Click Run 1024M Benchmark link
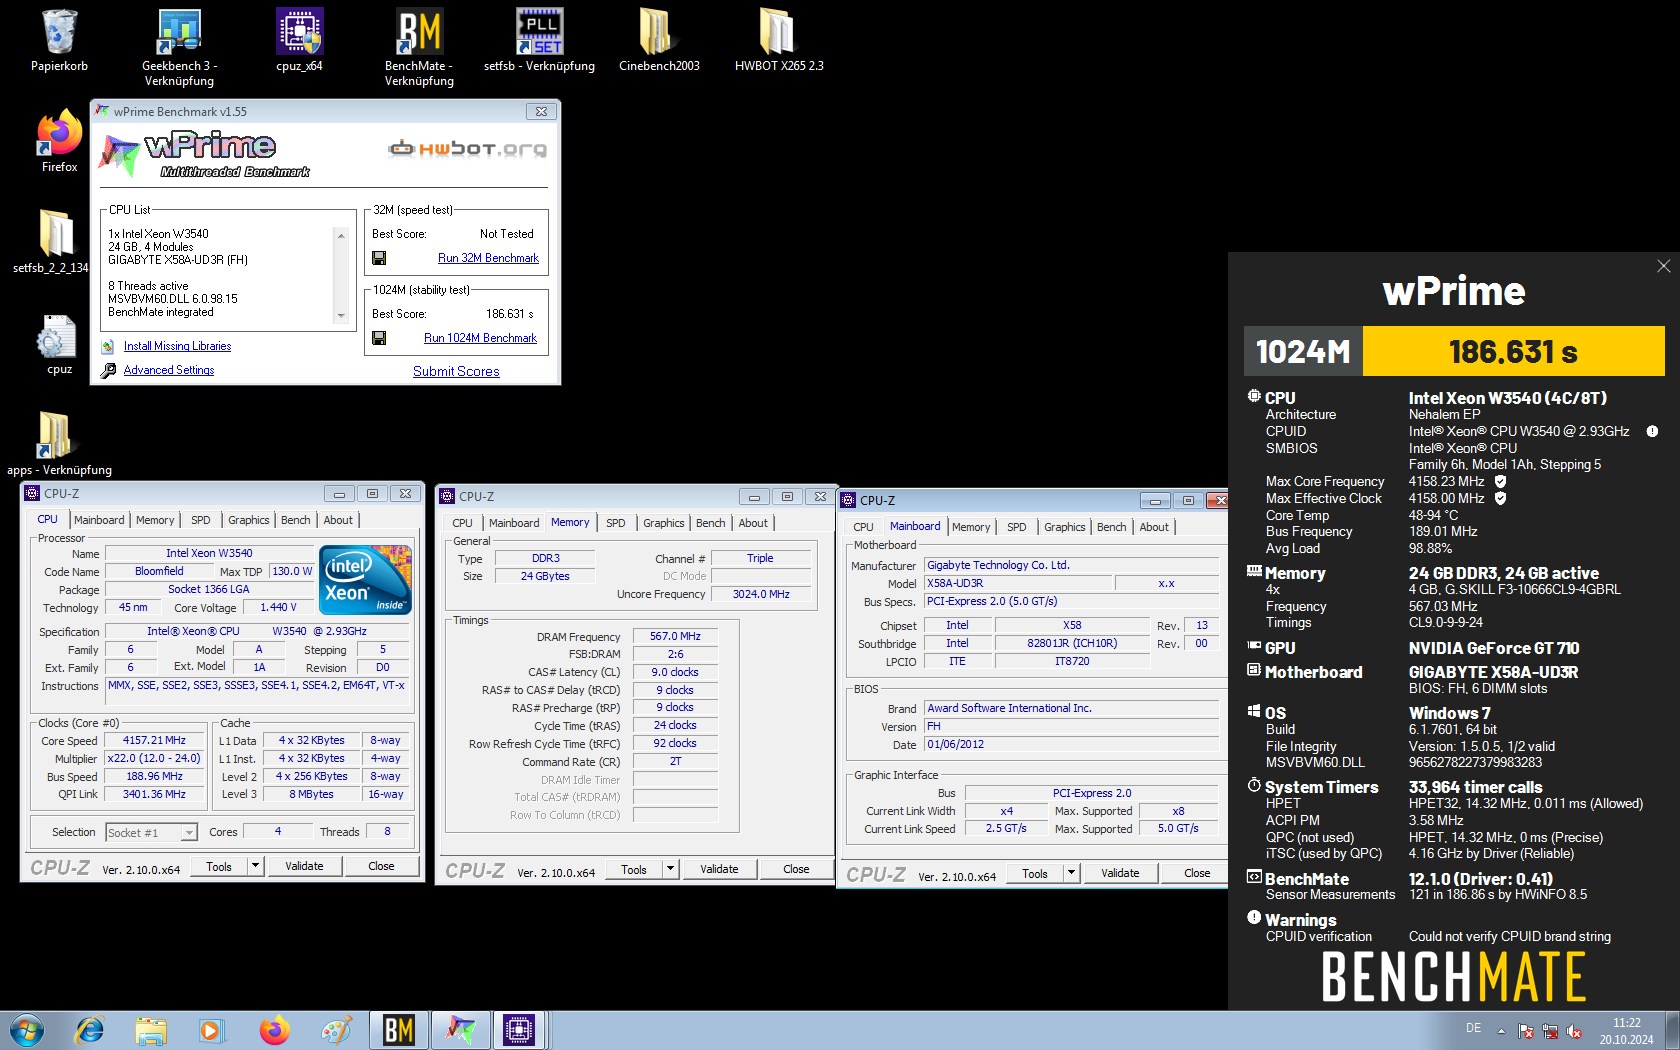The height and width of the screenshot is (1050, 1680). pos(480,338)
